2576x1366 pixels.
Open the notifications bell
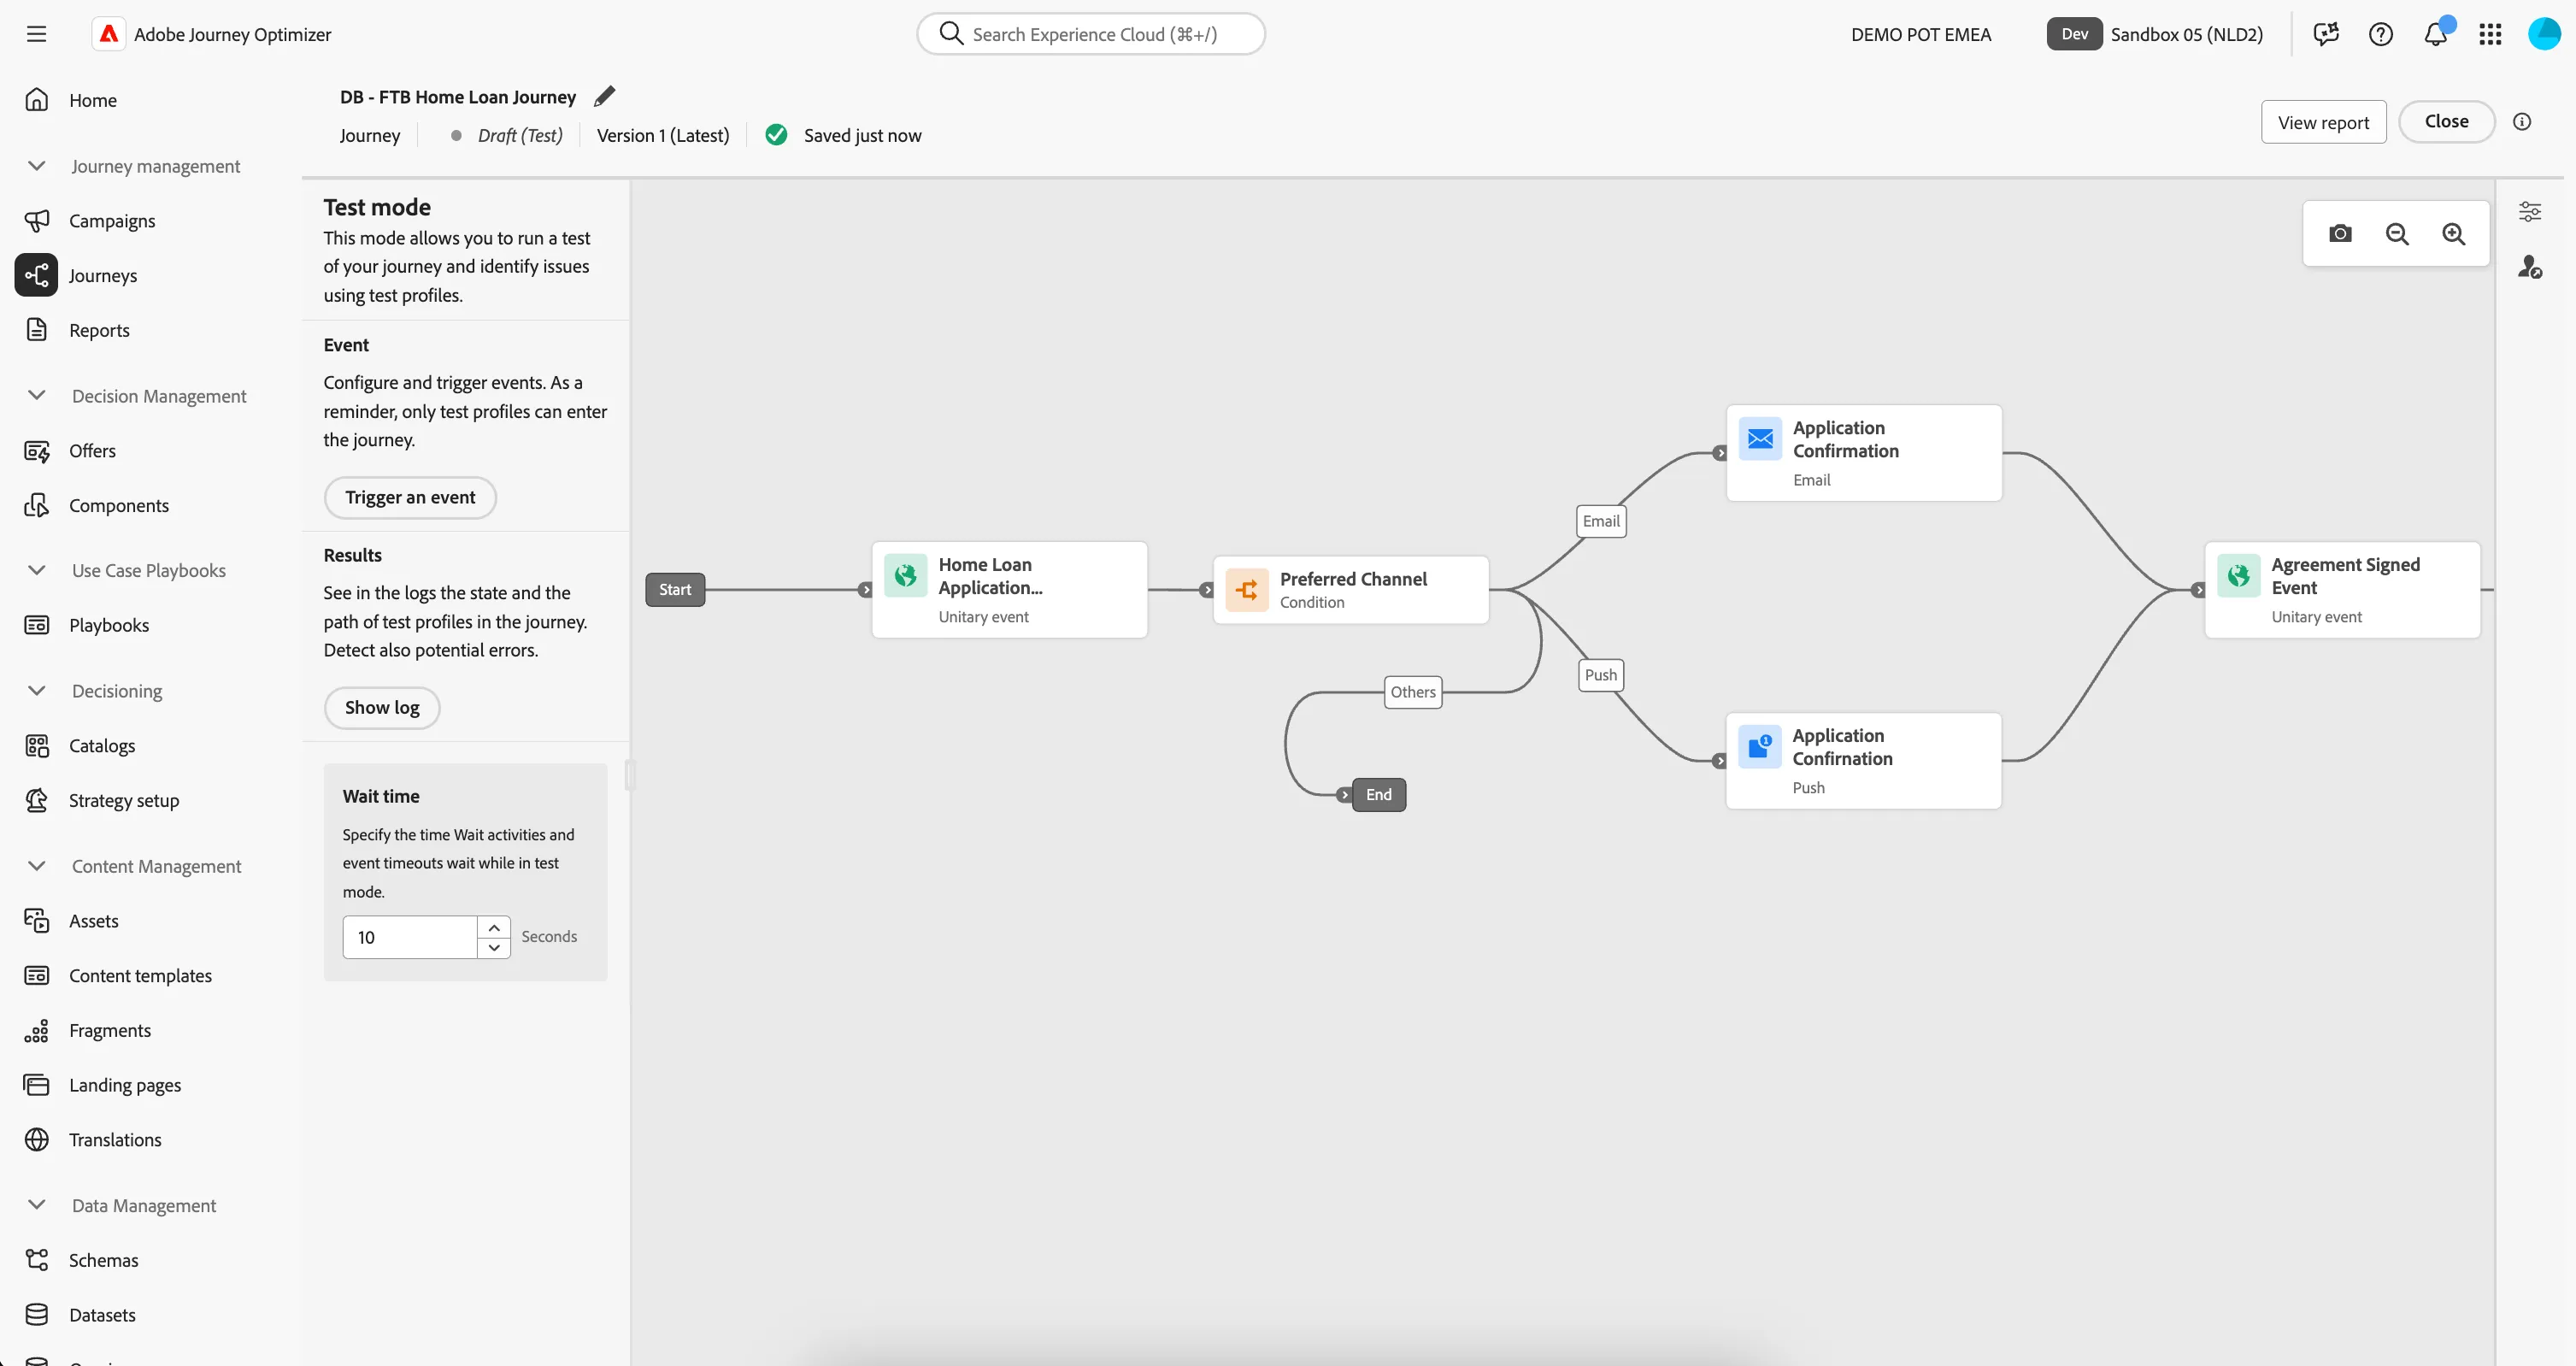coord(2436,34)
